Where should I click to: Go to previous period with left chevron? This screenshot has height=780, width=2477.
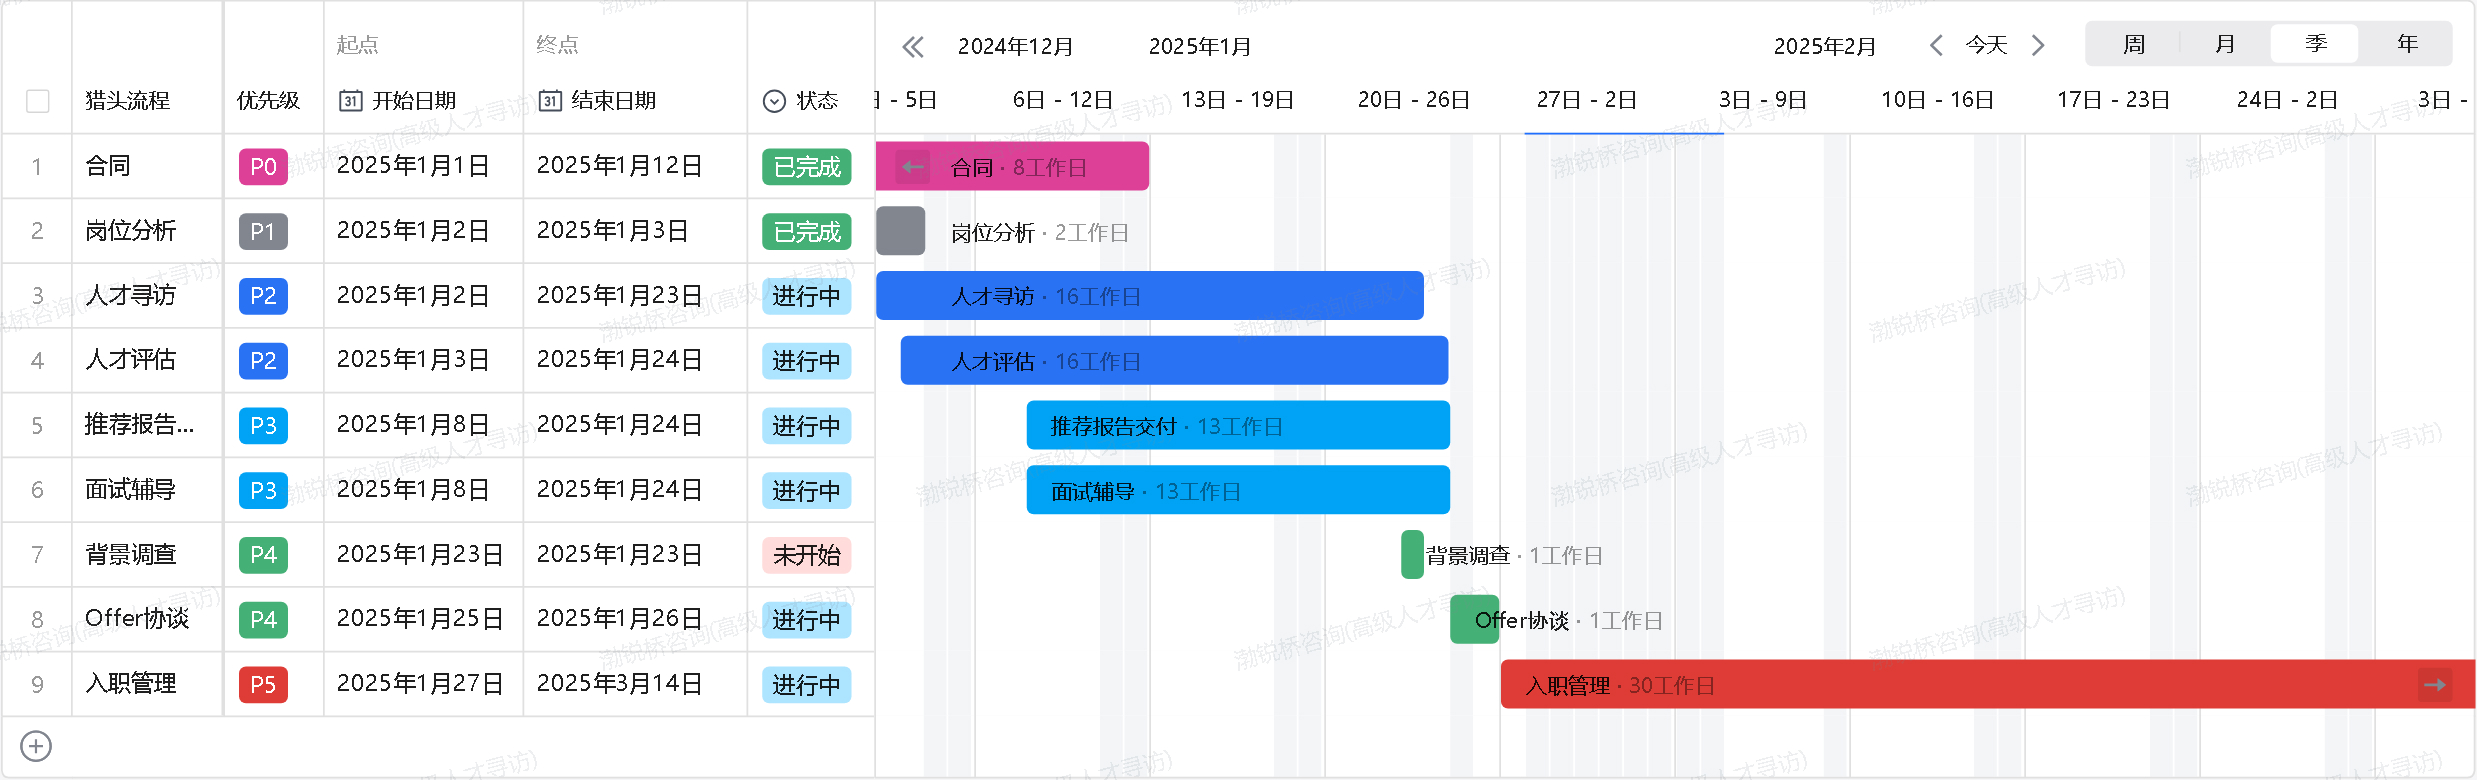pos(1936,45)
